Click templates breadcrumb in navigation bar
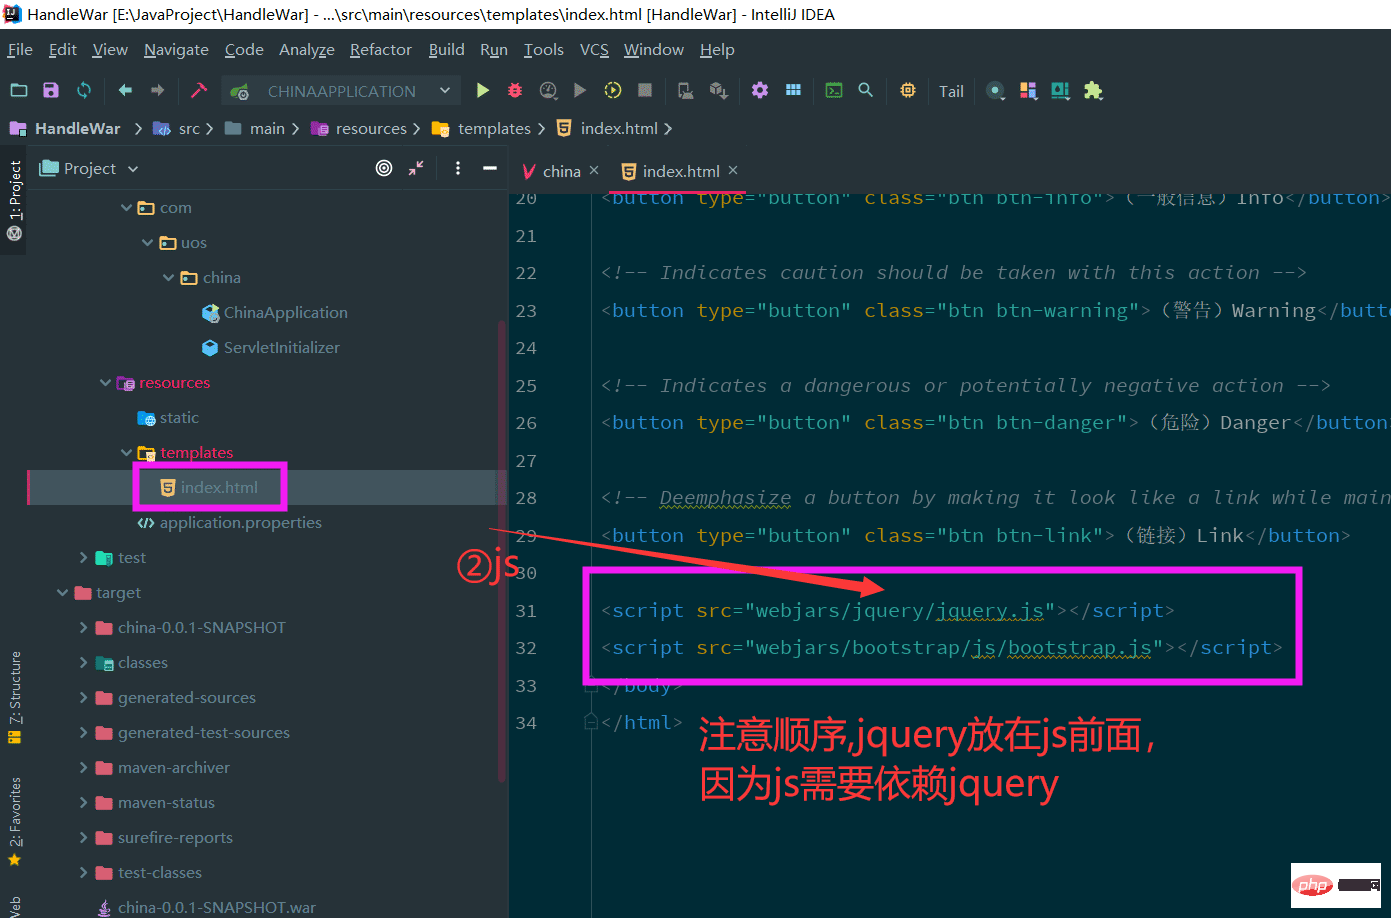 point(494,128)
